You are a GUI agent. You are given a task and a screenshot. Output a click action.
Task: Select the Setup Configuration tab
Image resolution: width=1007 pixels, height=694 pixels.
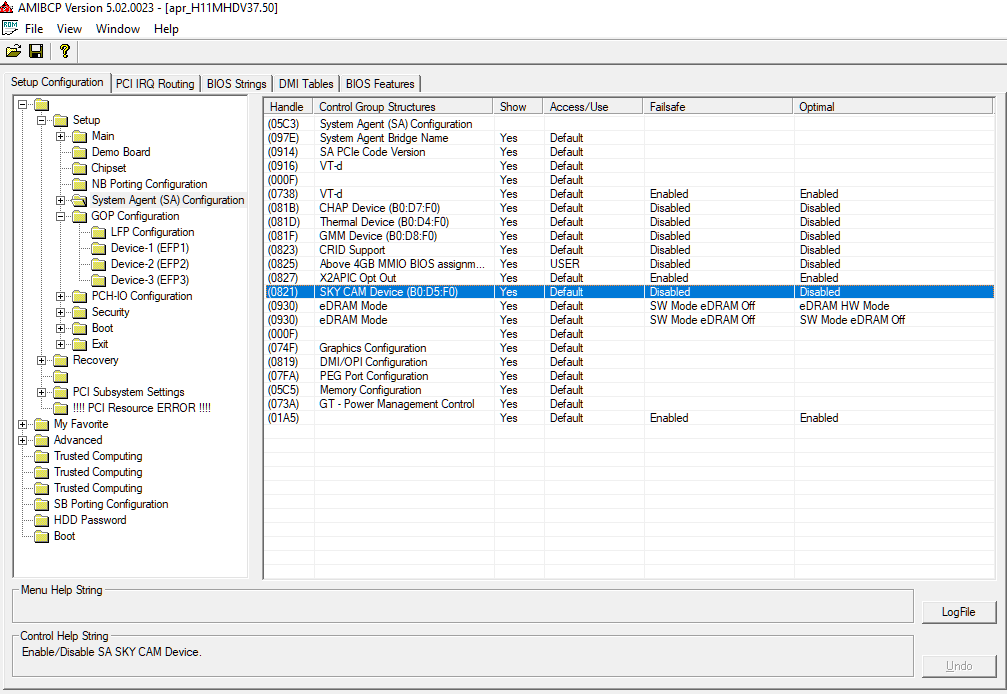click(57, 82)
